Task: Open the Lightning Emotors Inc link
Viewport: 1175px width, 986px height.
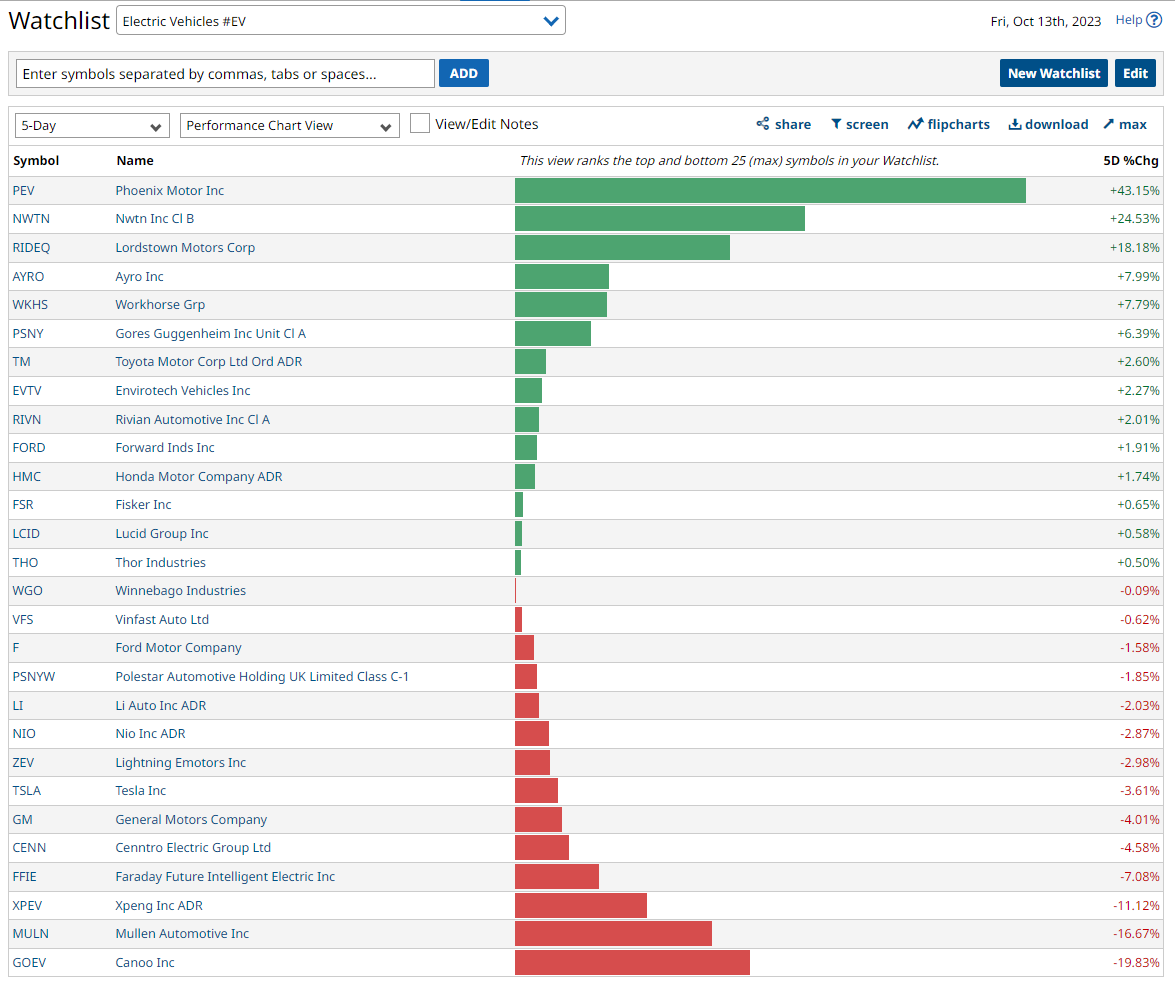Action: pos(181,762)
